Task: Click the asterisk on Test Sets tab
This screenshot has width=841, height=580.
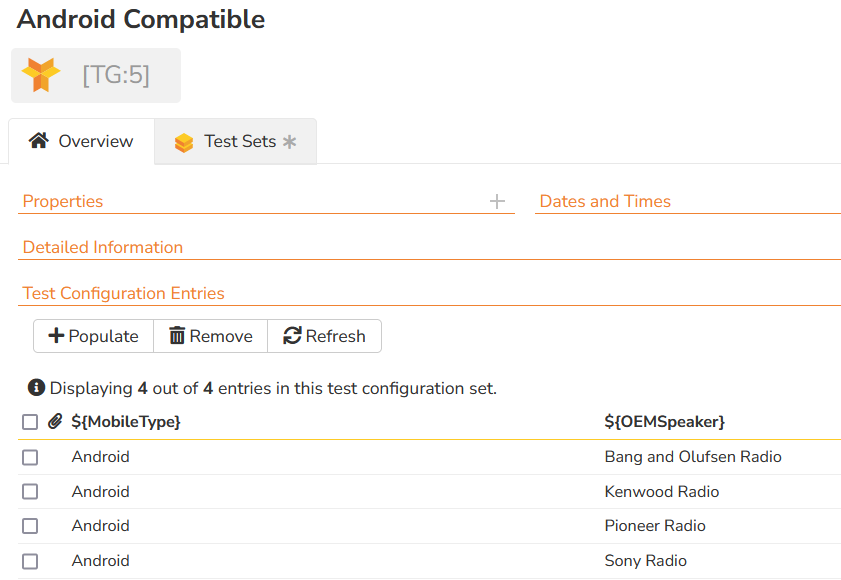Action: click(289, 142)
